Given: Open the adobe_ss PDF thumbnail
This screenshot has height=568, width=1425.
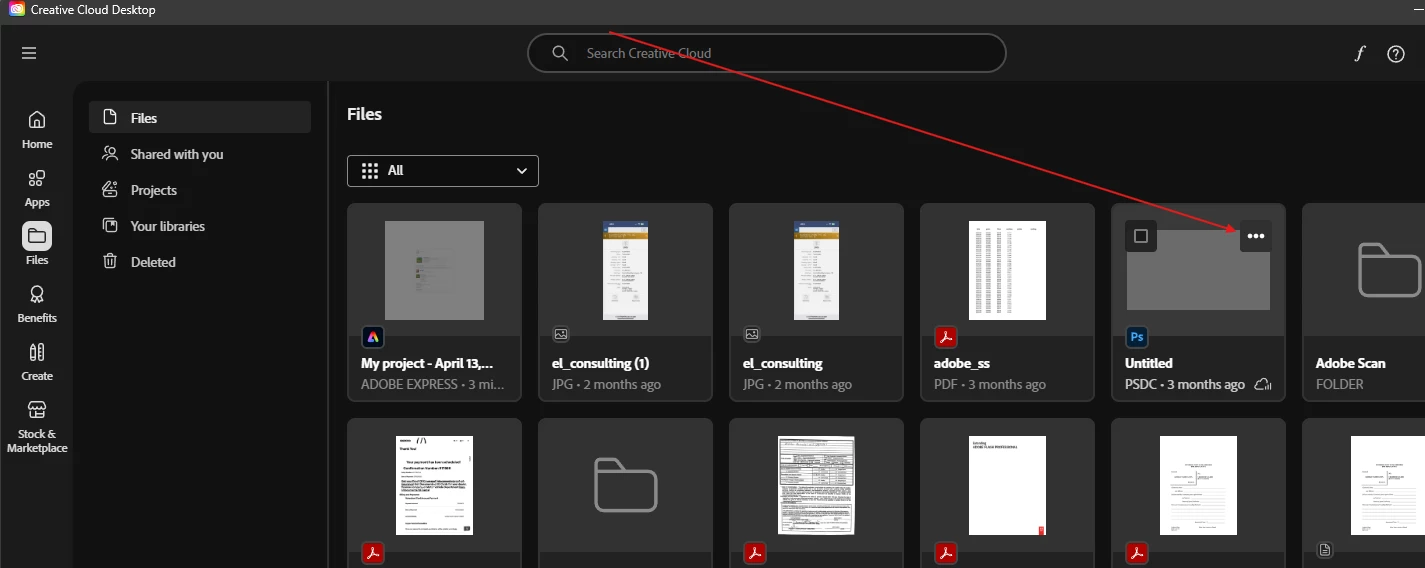Looking at the screenshot, I should [x=1007, y=270].
